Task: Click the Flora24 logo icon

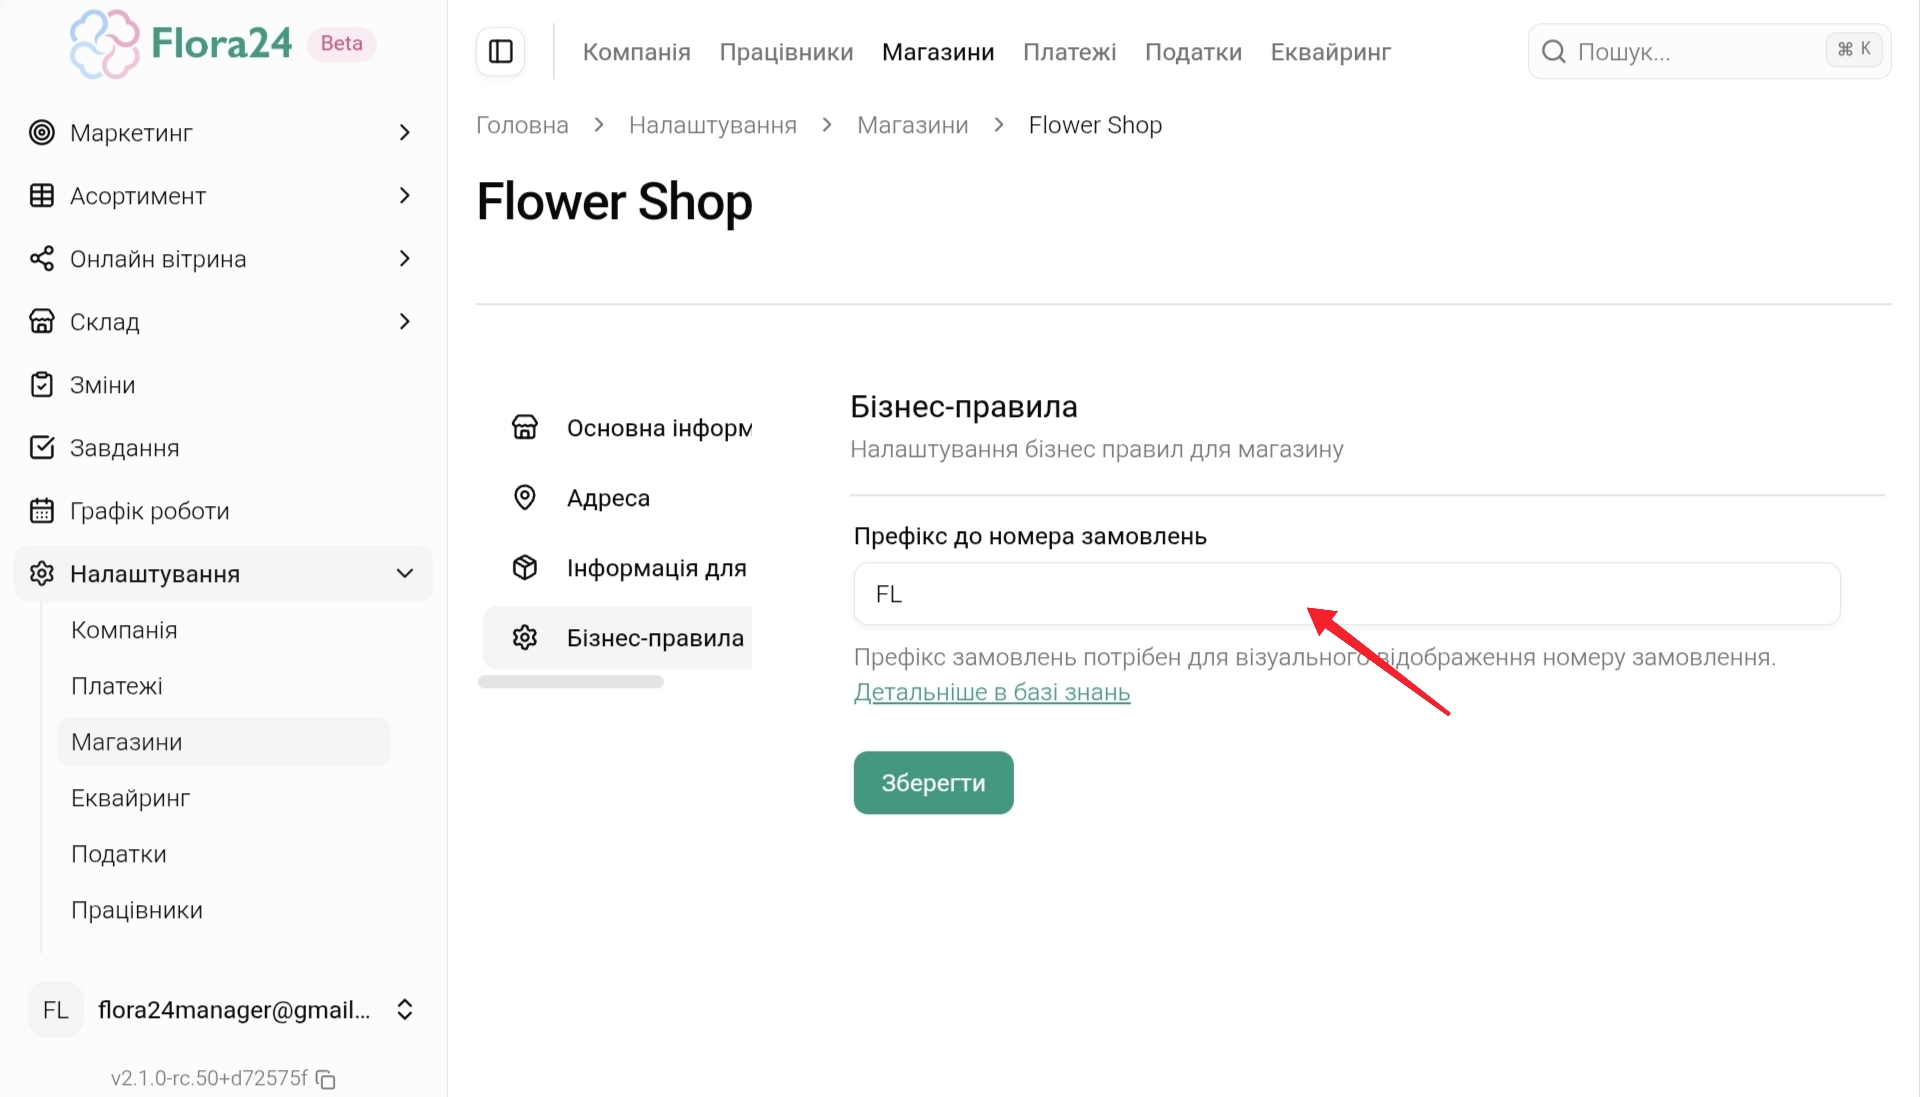Action: coord(104,44)
